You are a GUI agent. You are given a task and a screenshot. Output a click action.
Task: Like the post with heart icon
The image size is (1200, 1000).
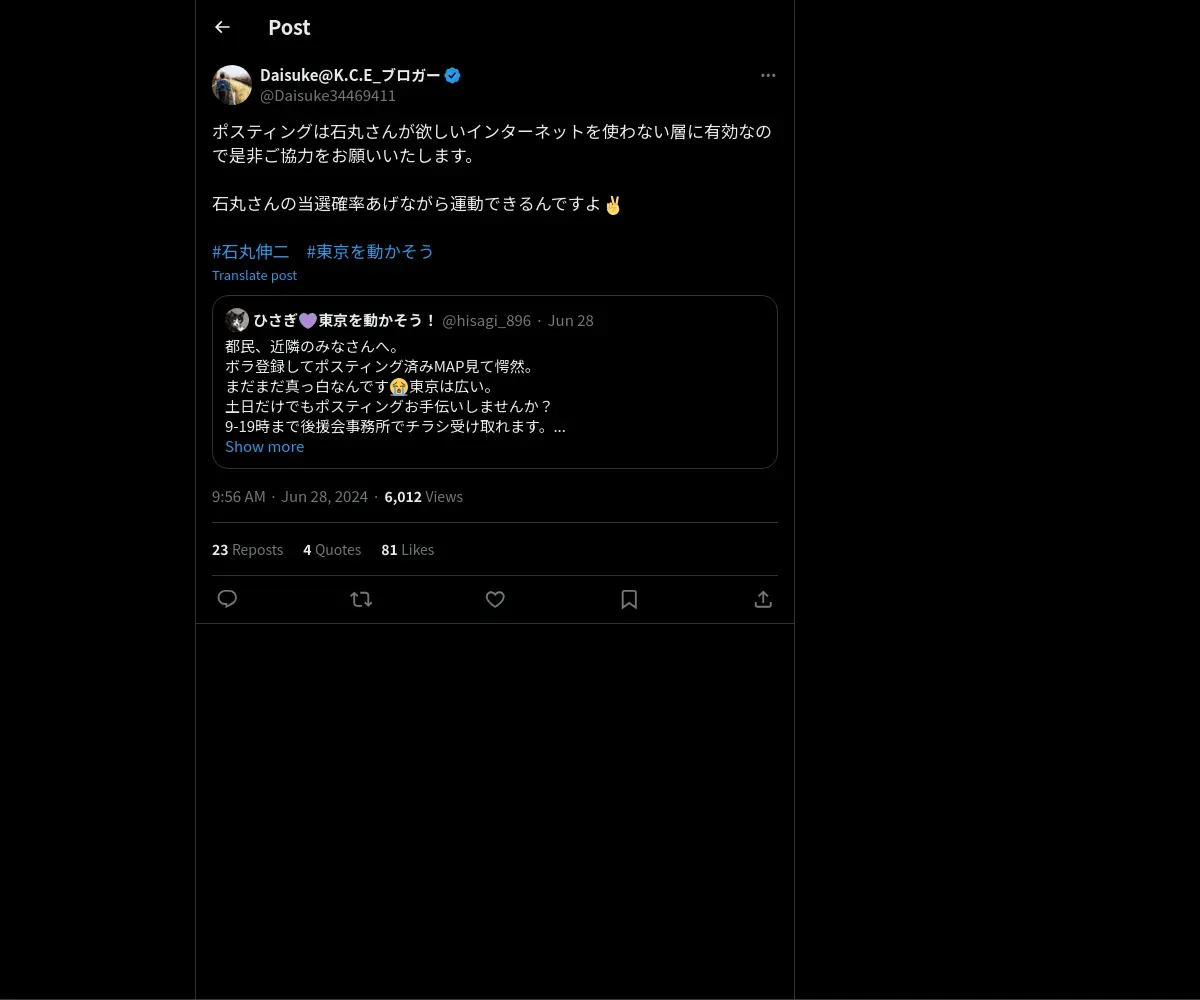[x=495, y=599]
